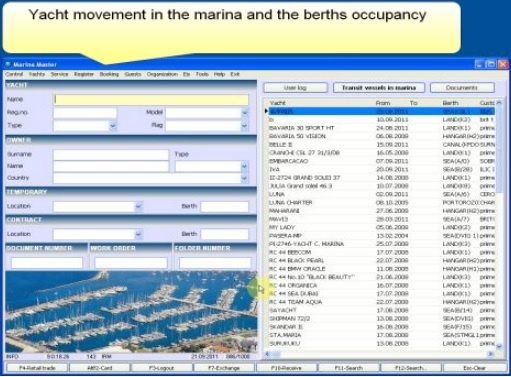Select the highlighted first yacht row

pyautogui.click(x=382, y=111)
